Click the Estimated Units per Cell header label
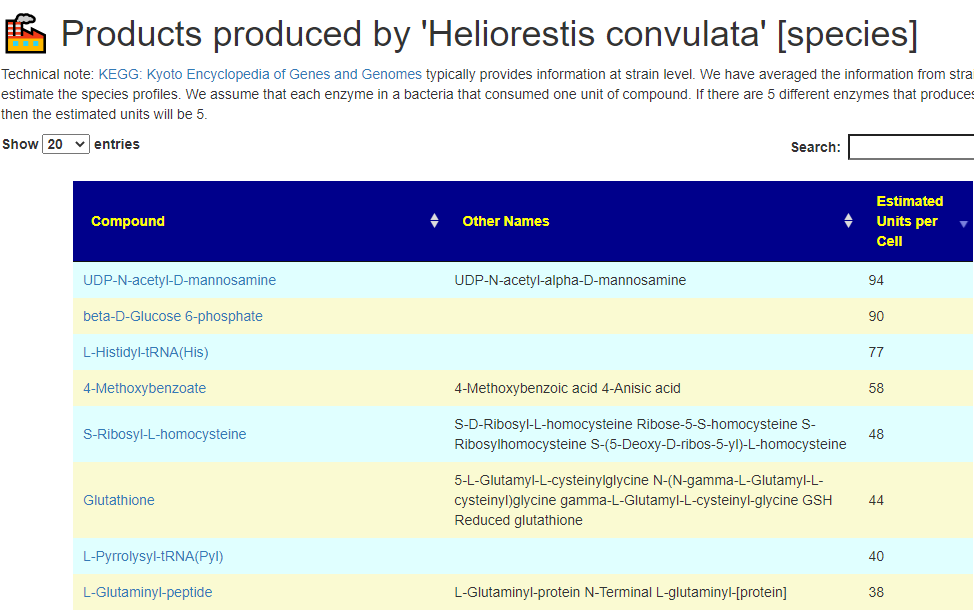Viewport: 974px width, 610px height. 909,221
